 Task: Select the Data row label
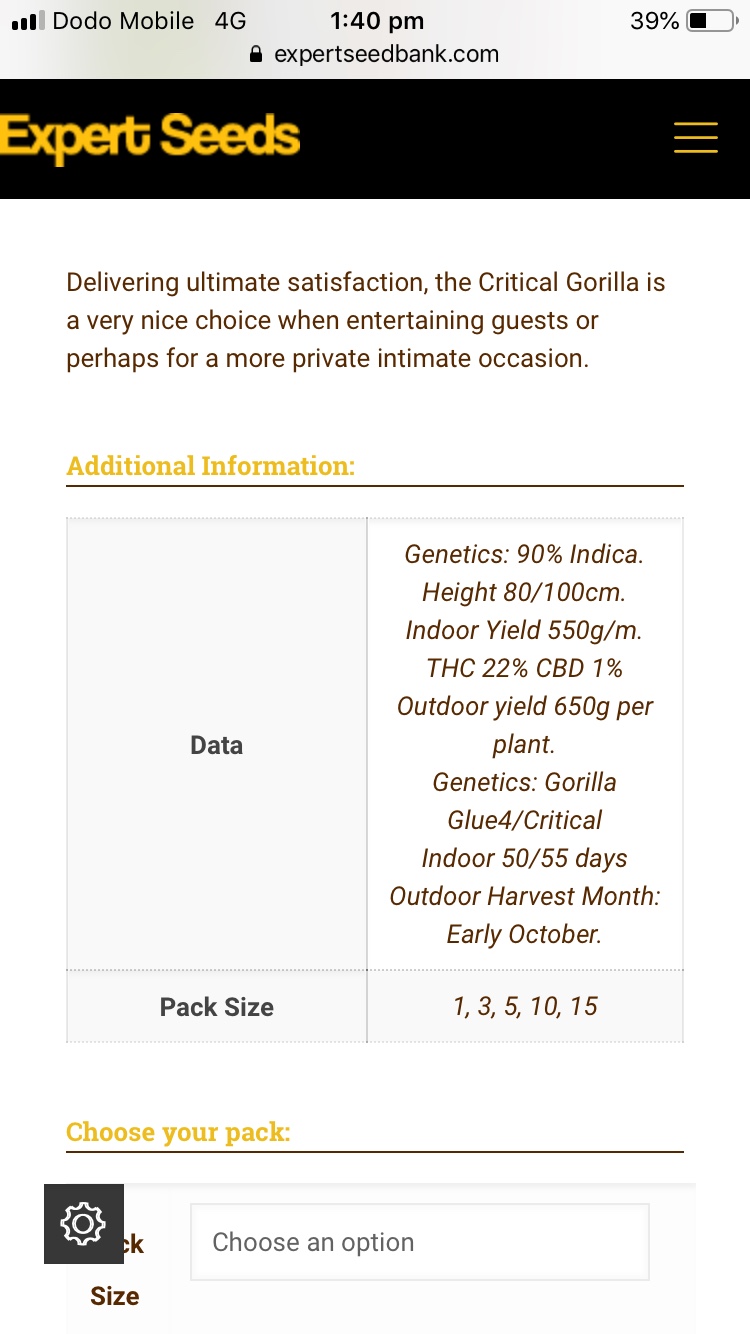pos(217,745)
